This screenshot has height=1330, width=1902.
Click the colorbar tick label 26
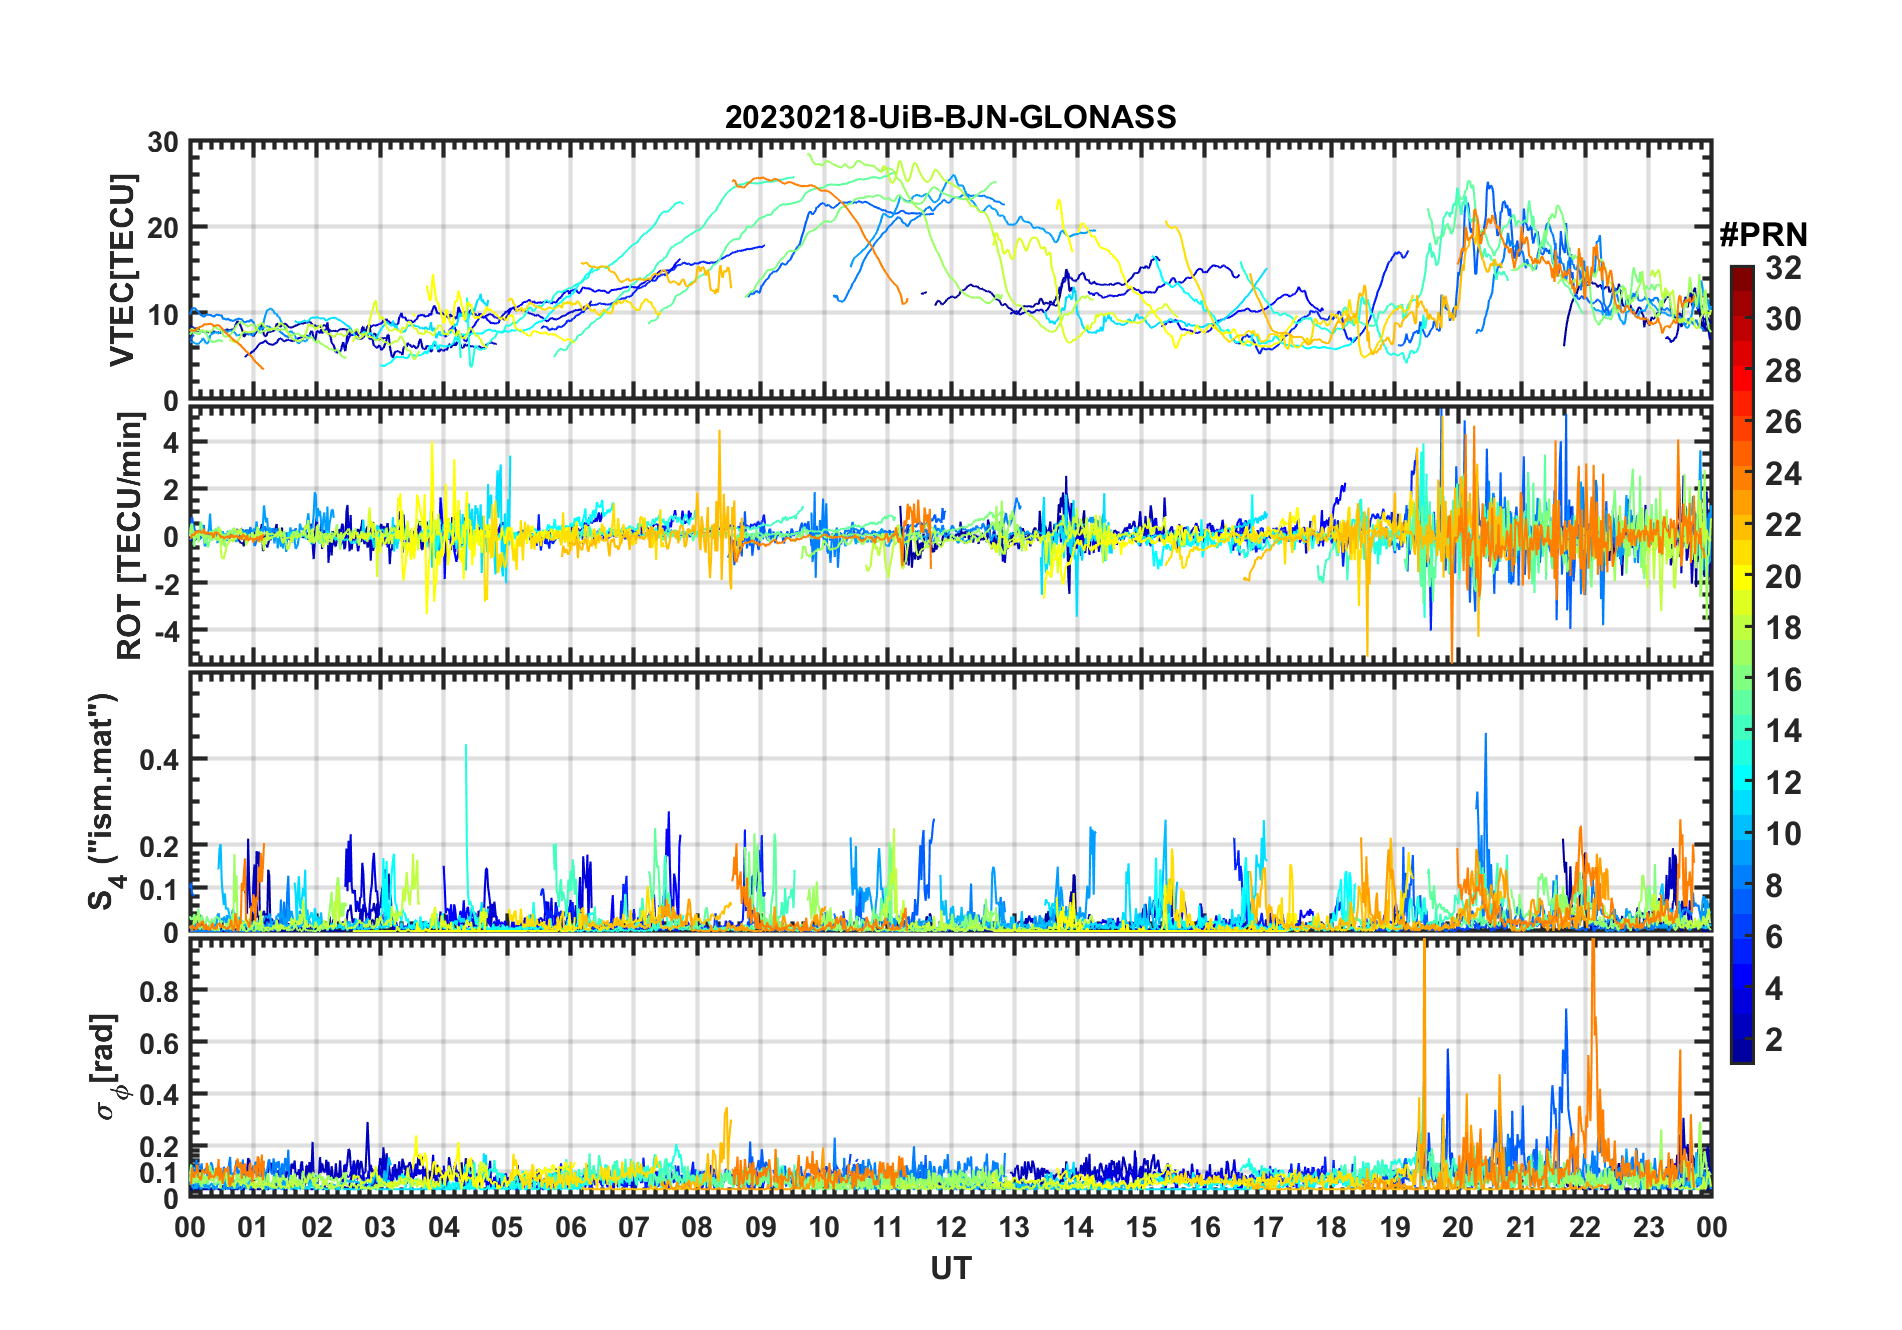coord(1783,422)
